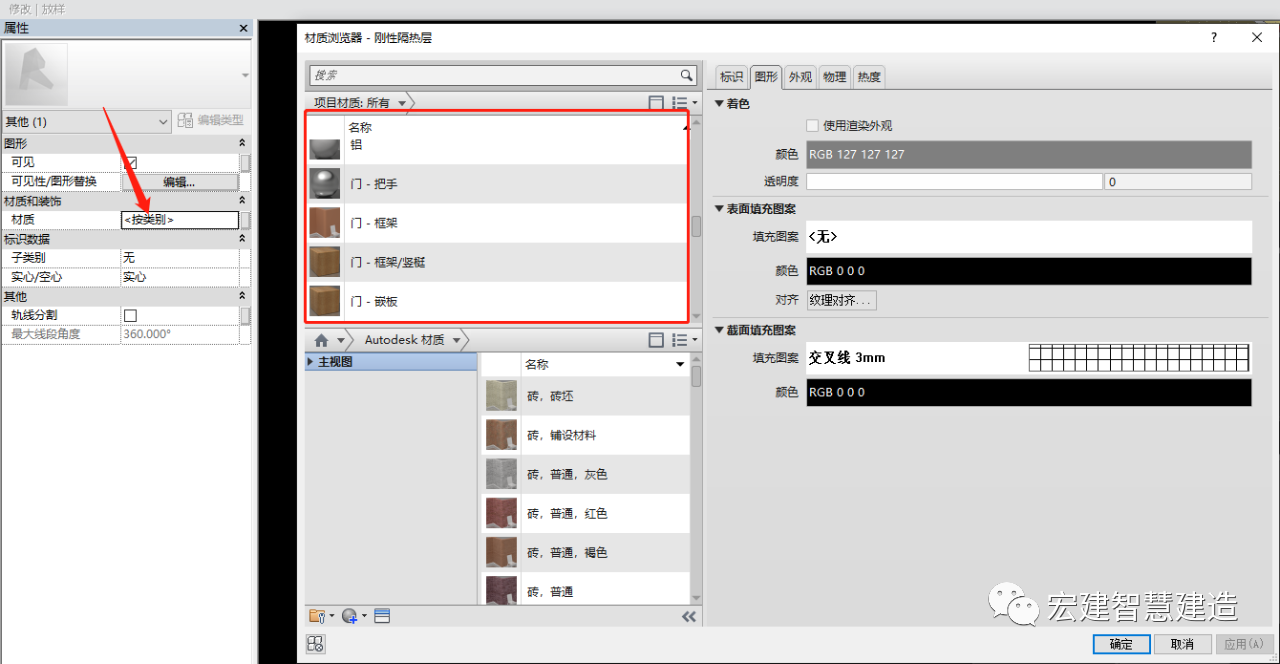Image resolution: width=1280 pixels, height=664 pixels.
Task: Click the help question mark in material browser
Action: [1214, 37]
